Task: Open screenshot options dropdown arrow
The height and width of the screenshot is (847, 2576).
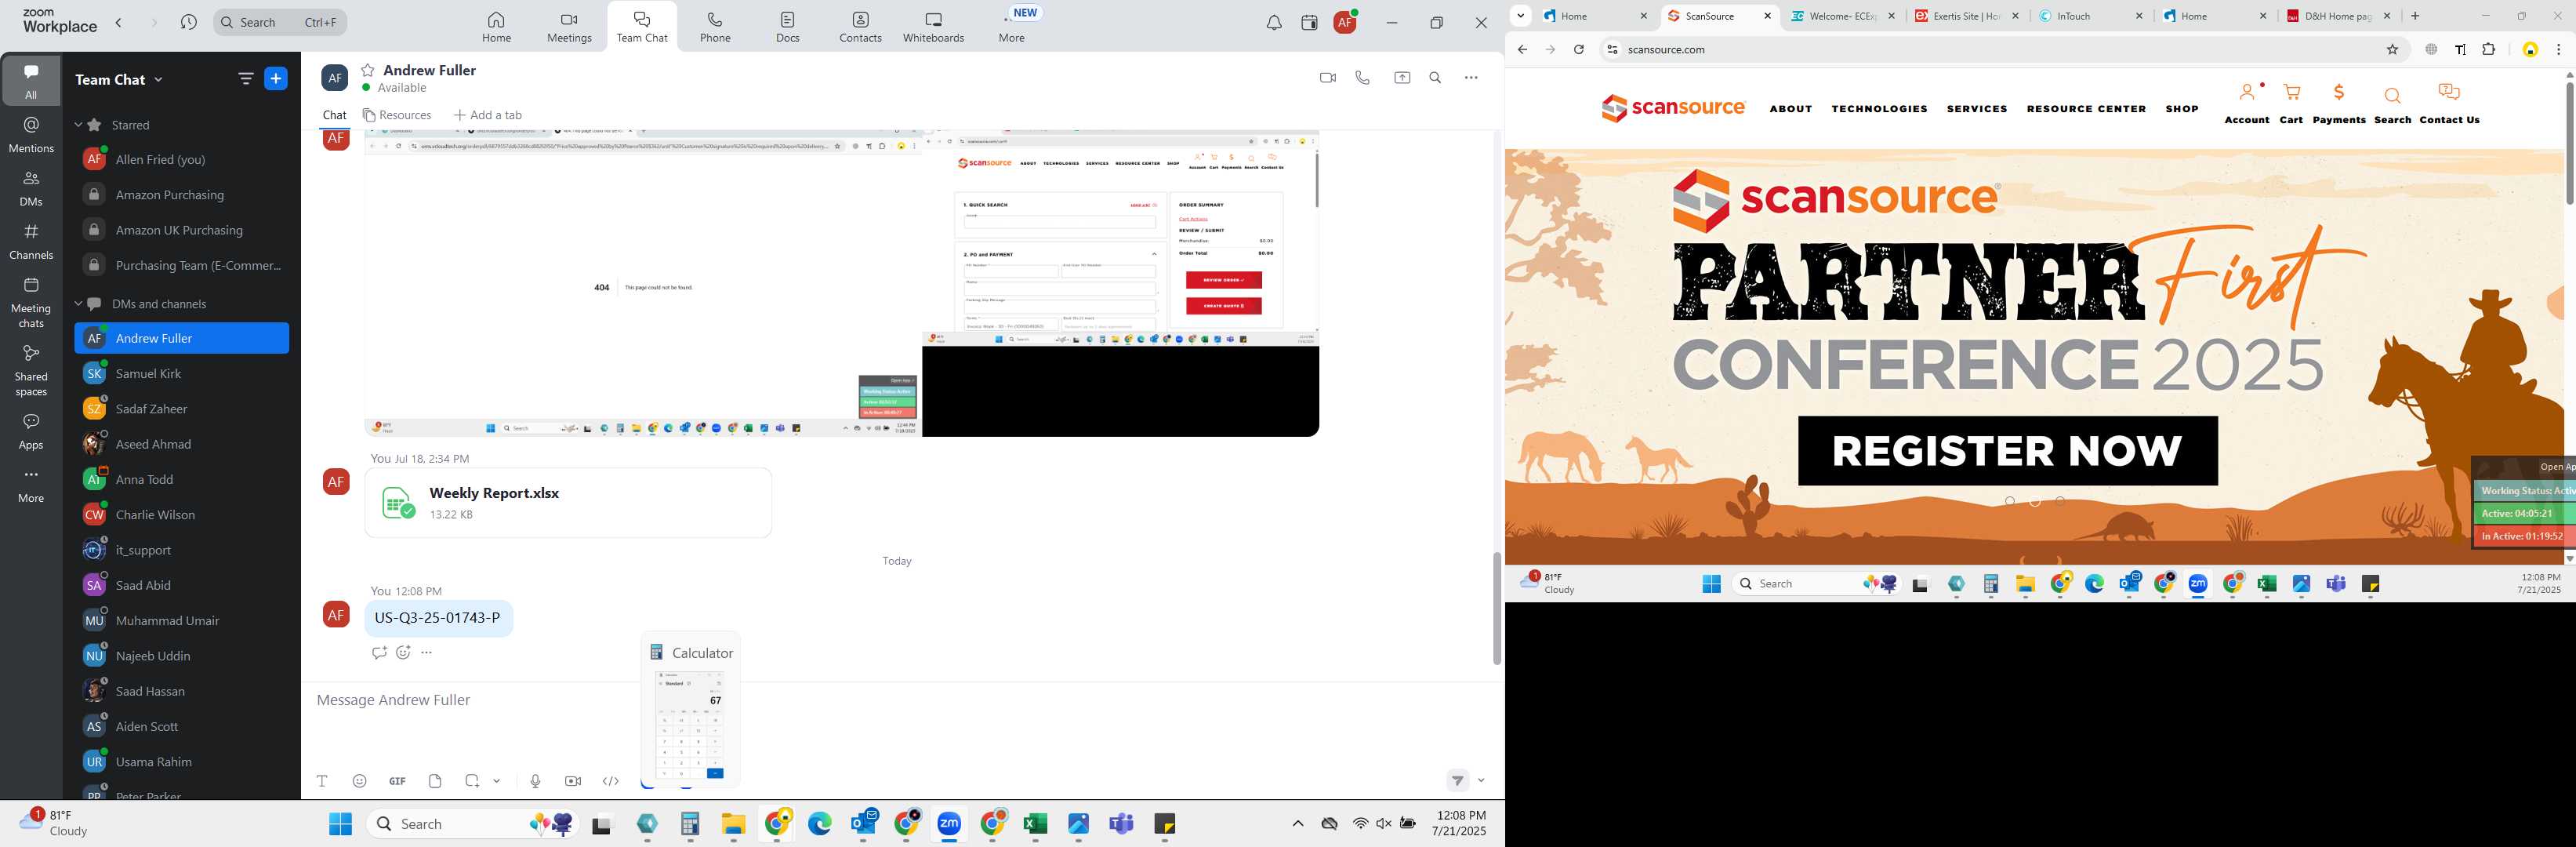Action: (x=496, y=781)
